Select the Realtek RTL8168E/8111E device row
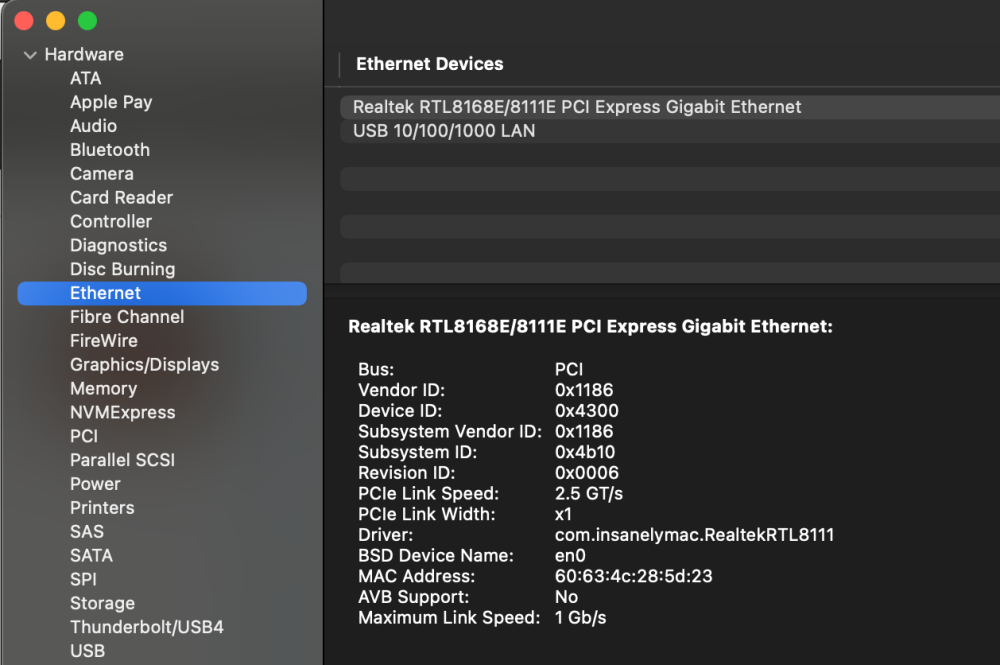The width and height of the screenshot is (1000, 665). point(670,107)
